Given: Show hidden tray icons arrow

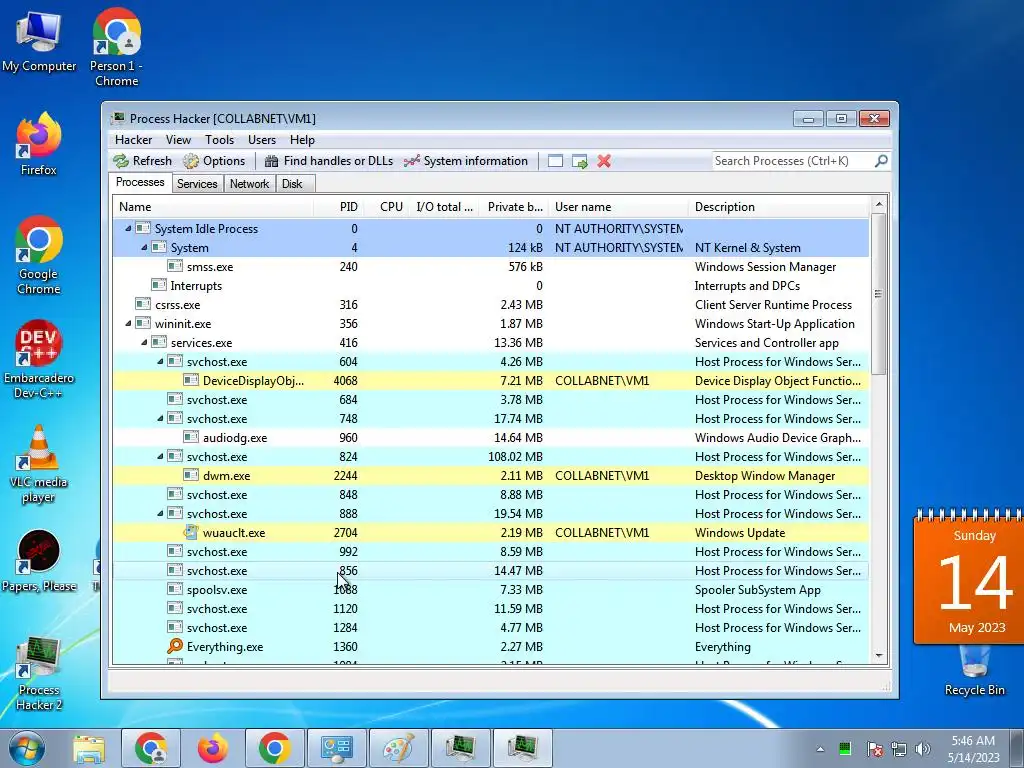Looking at the screenshot, I should 820,749.
